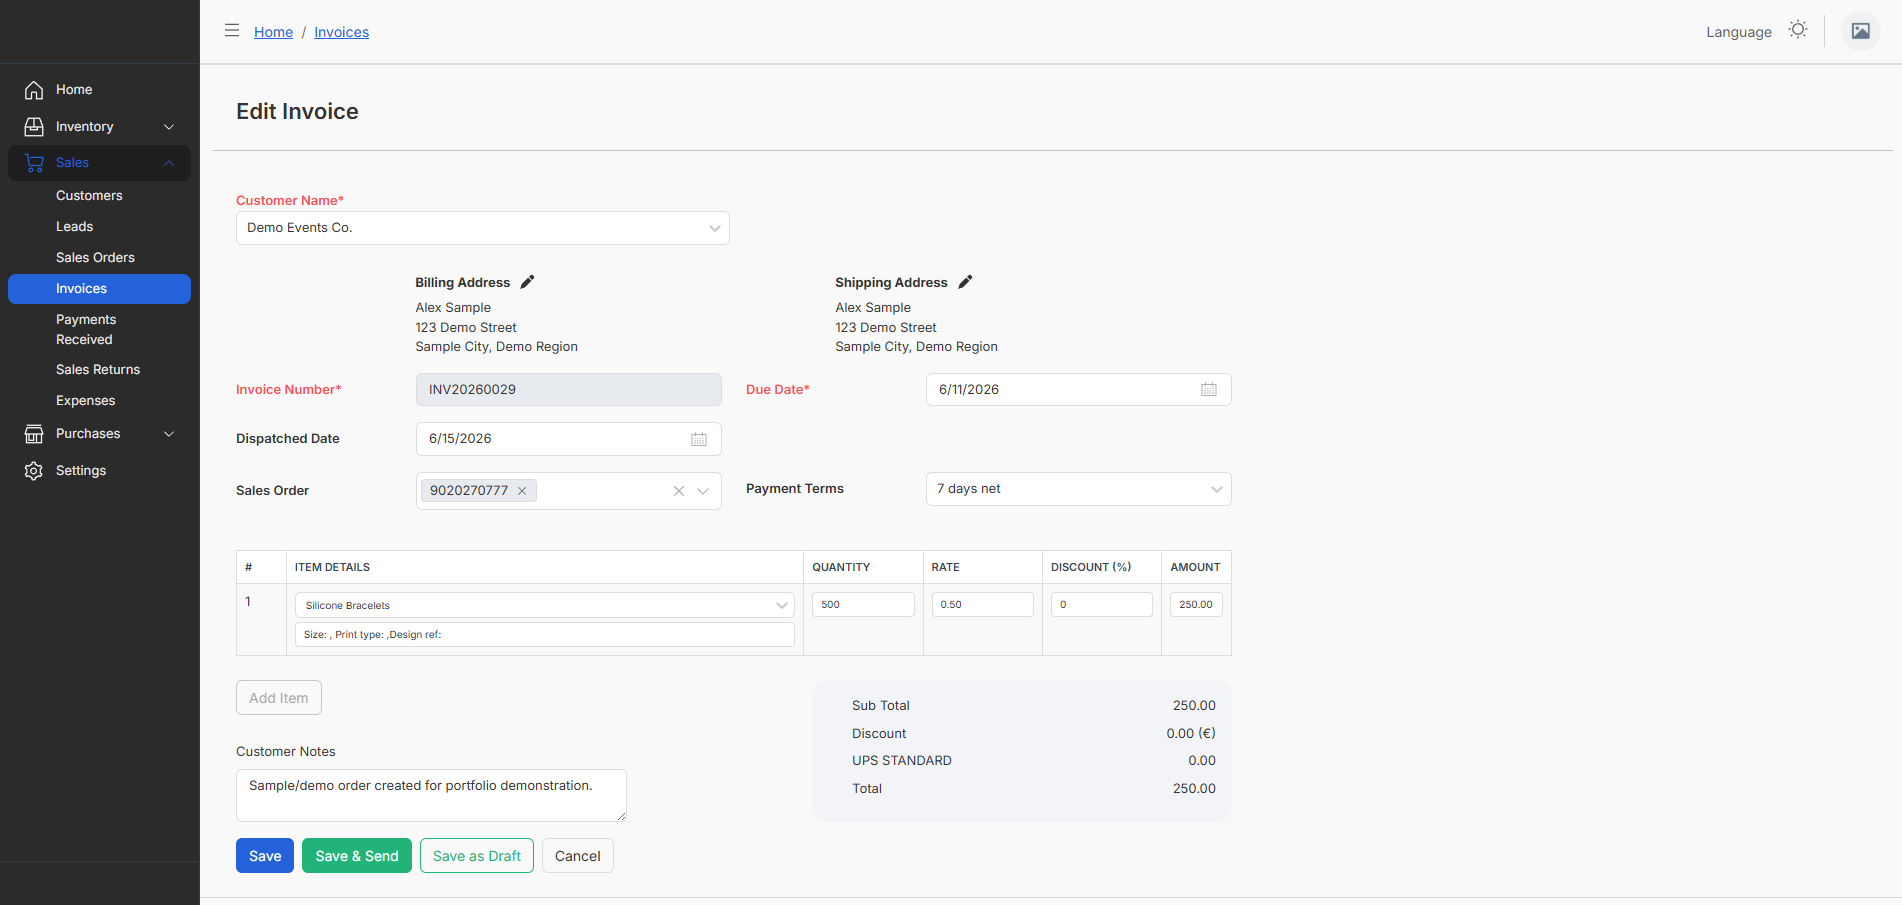Screen dimensions: 1902x905
Task: Click the item description field with Size text
Action: 545,635
